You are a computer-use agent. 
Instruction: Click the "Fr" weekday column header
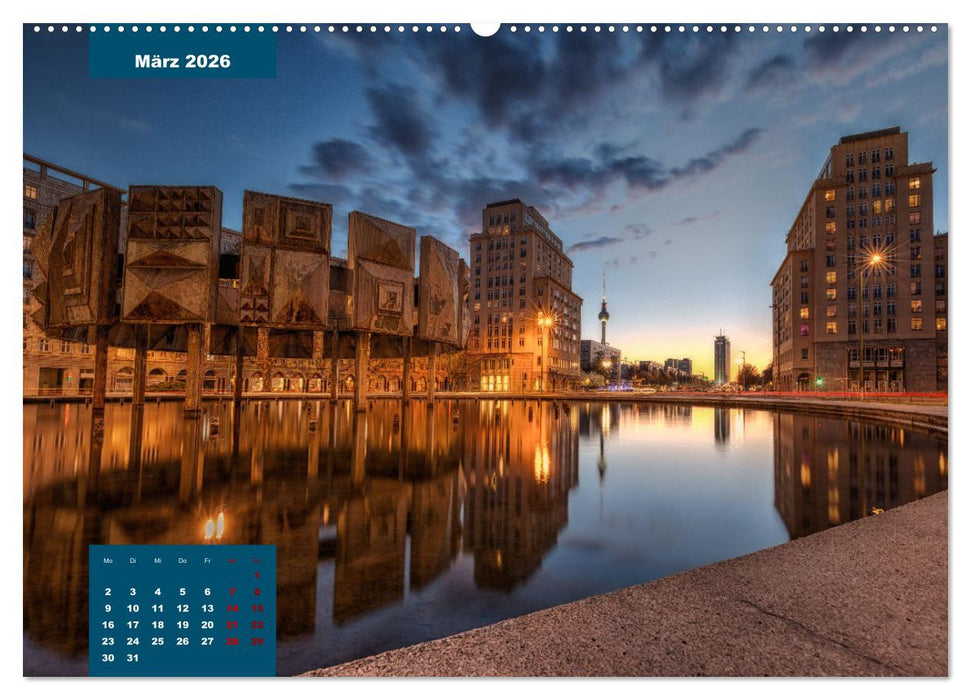[208, 561]
